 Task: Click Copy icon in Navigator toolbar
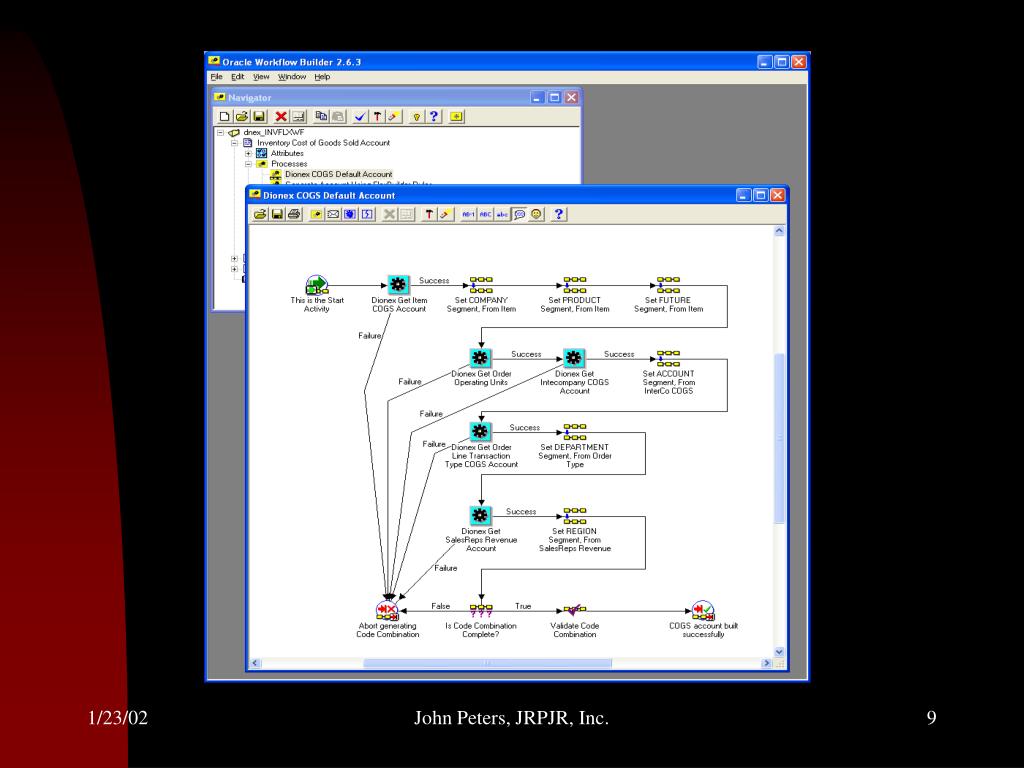click(x=321, y=116)
